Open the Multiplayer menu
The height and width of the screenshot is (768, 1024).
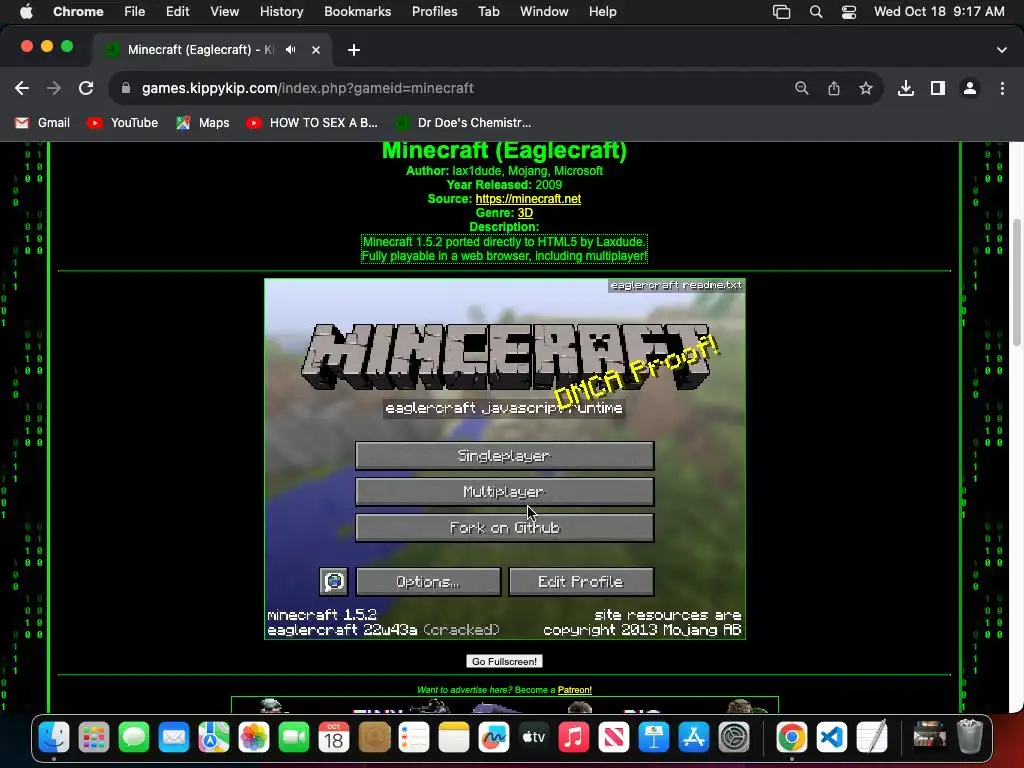(x=504, y=491)
